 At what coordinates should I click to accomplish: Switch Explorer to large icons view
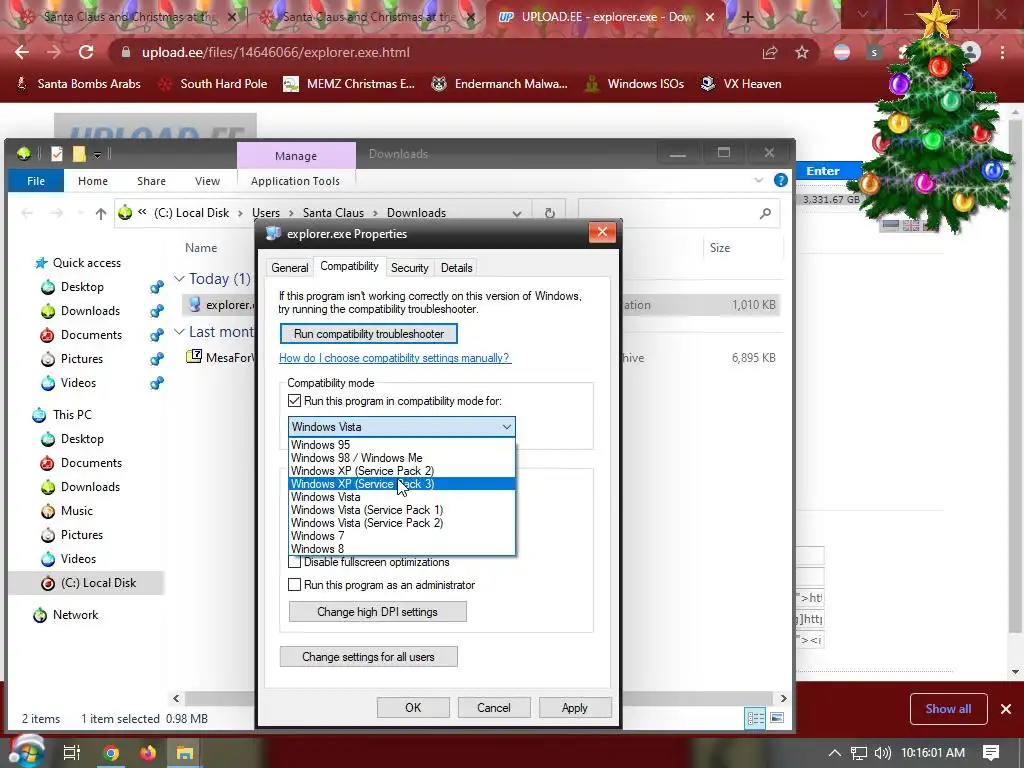point(777,718)
